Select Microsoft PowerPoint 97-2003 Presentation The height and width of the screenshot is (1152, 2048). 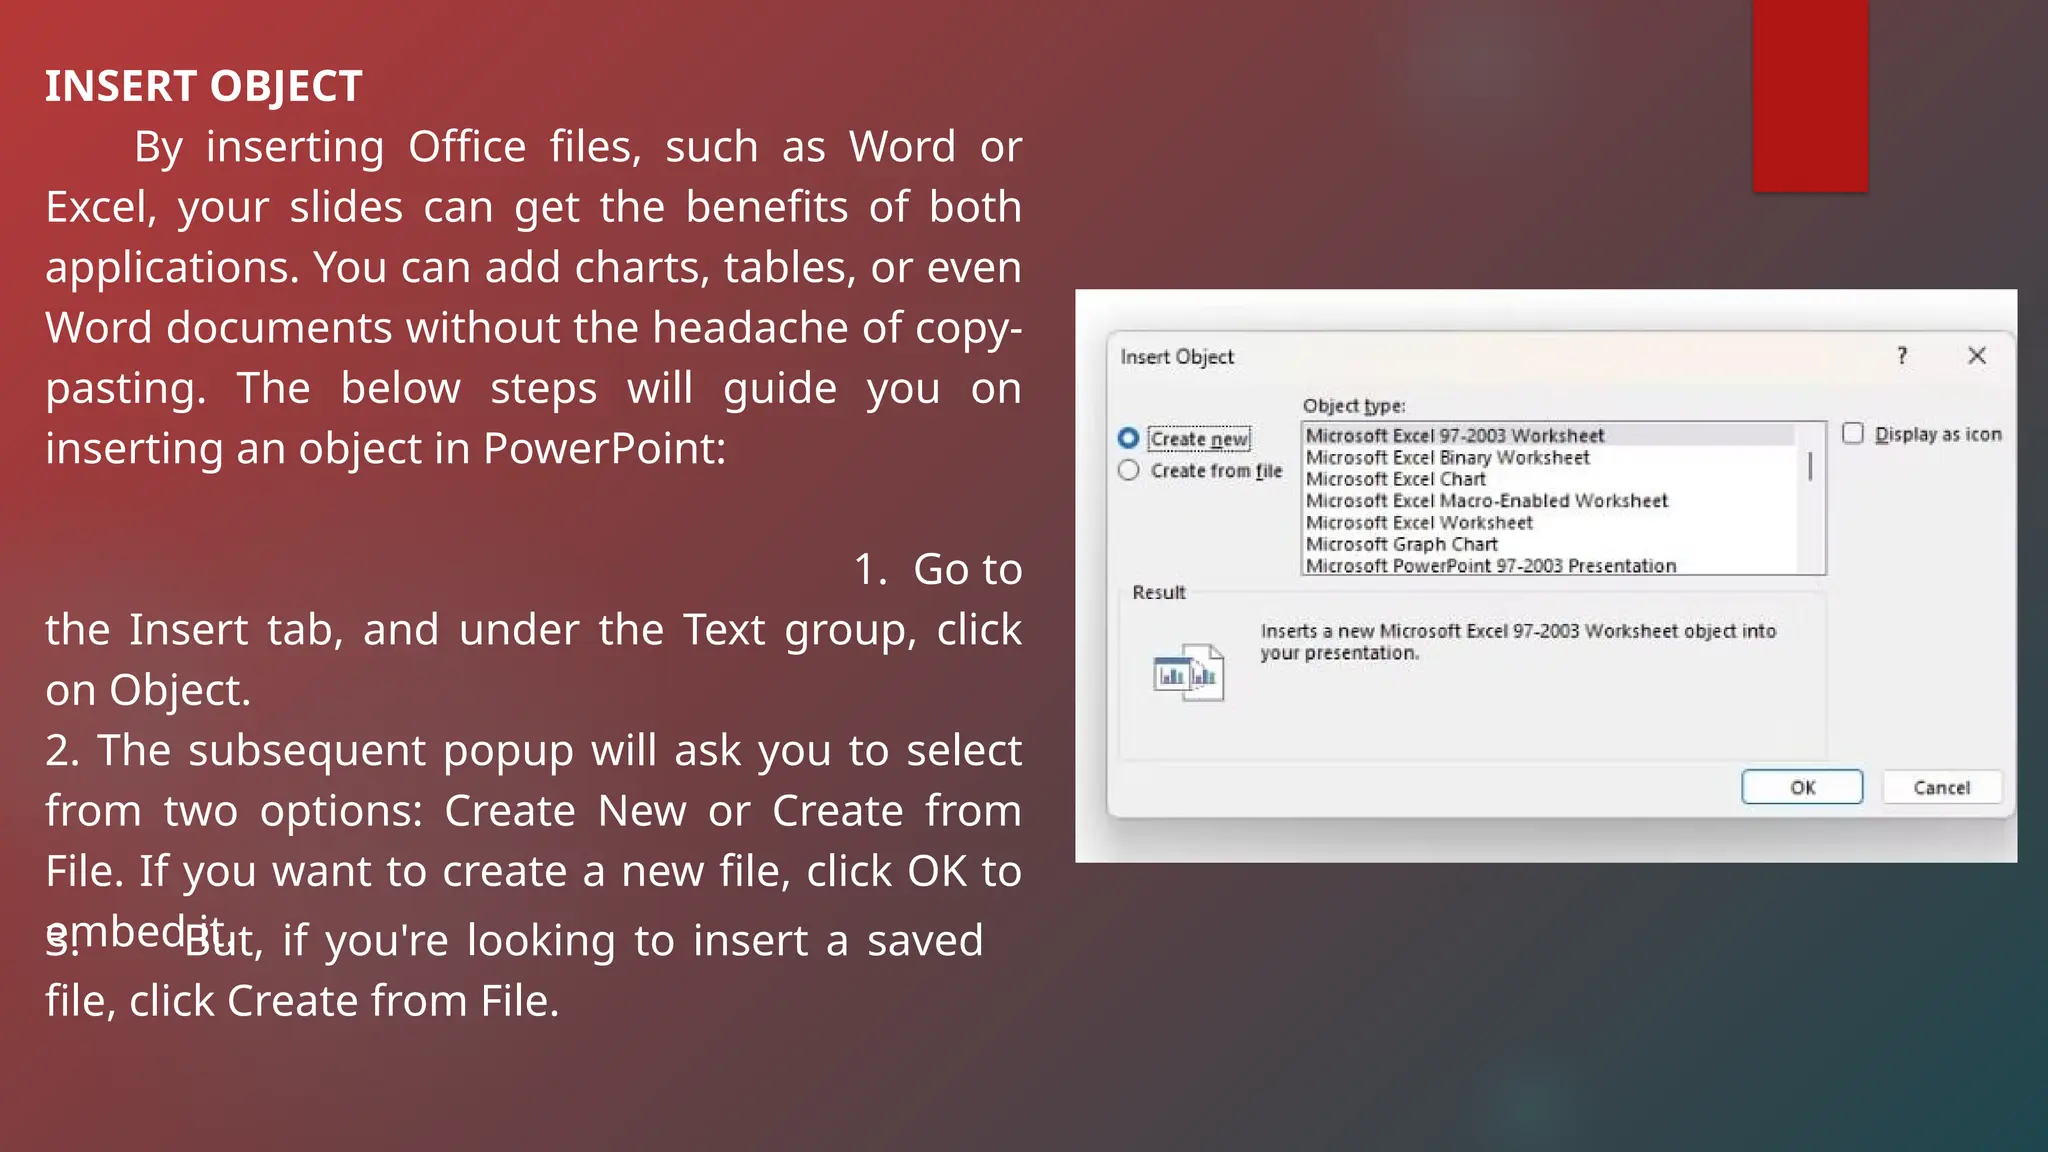1548,565
